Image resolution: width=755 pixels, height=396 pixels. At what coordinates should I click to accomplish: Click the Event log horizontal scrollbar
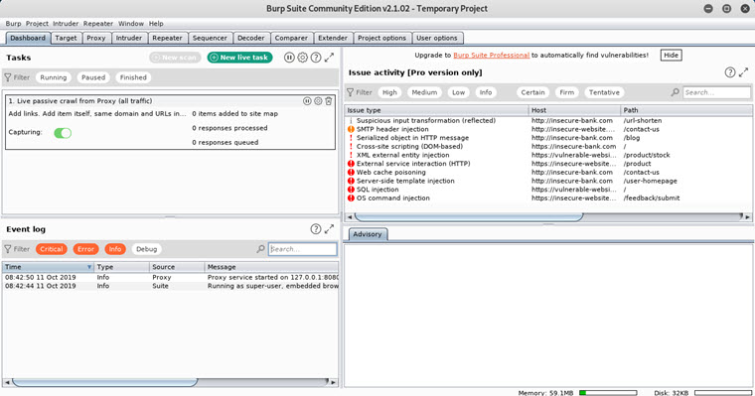pos(105,382)
